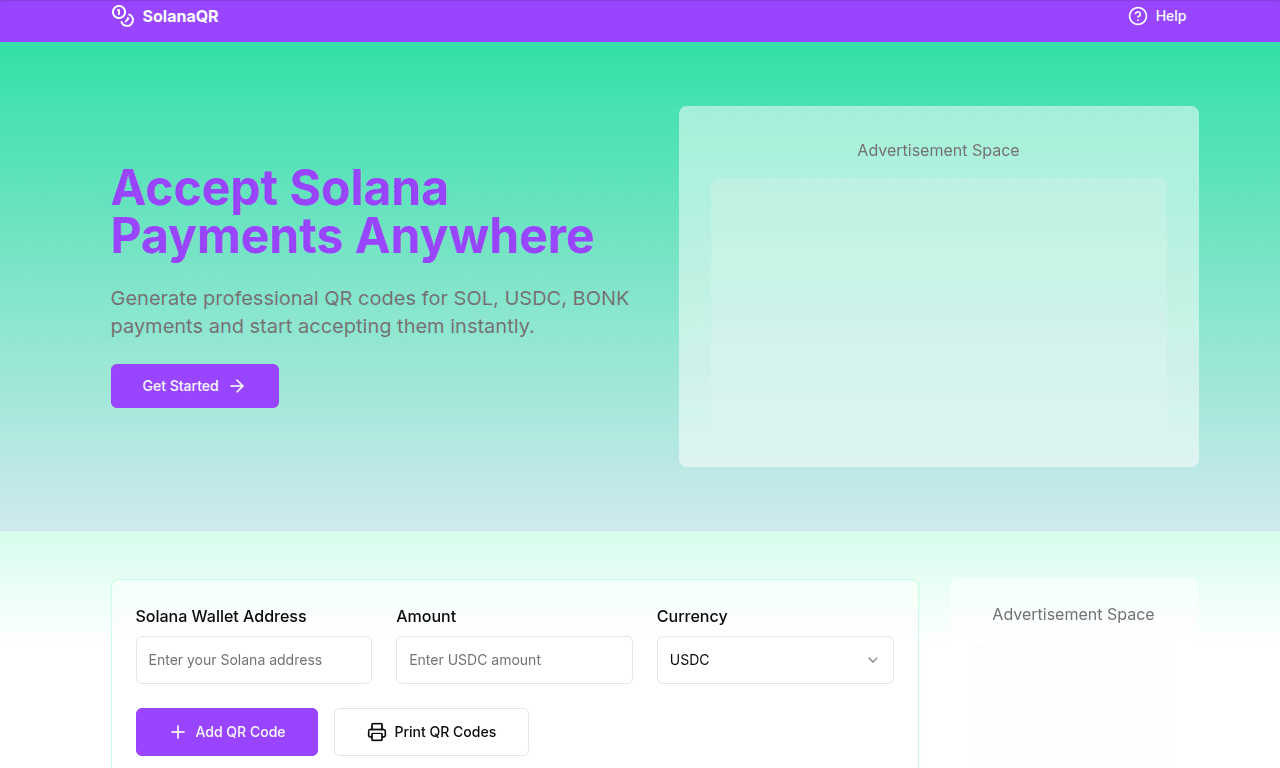Click the Amount field label
1280x768 pixels.
pos(426,616)
